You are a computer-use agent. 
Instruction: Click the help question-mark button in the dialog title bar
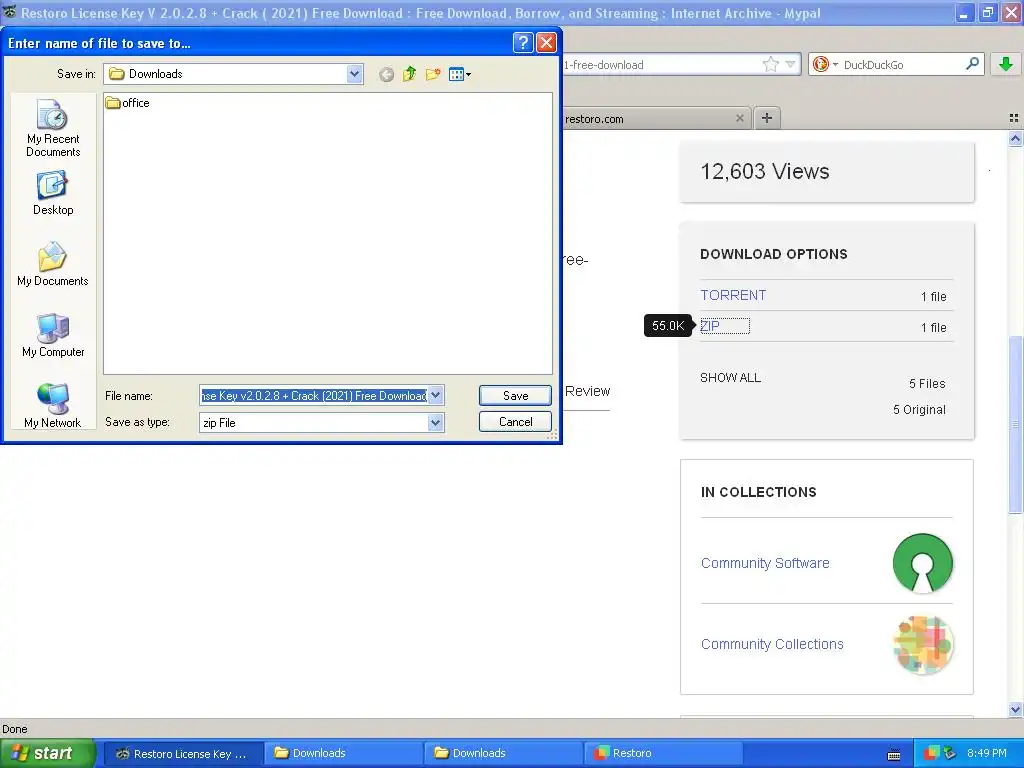pos(522,43)
